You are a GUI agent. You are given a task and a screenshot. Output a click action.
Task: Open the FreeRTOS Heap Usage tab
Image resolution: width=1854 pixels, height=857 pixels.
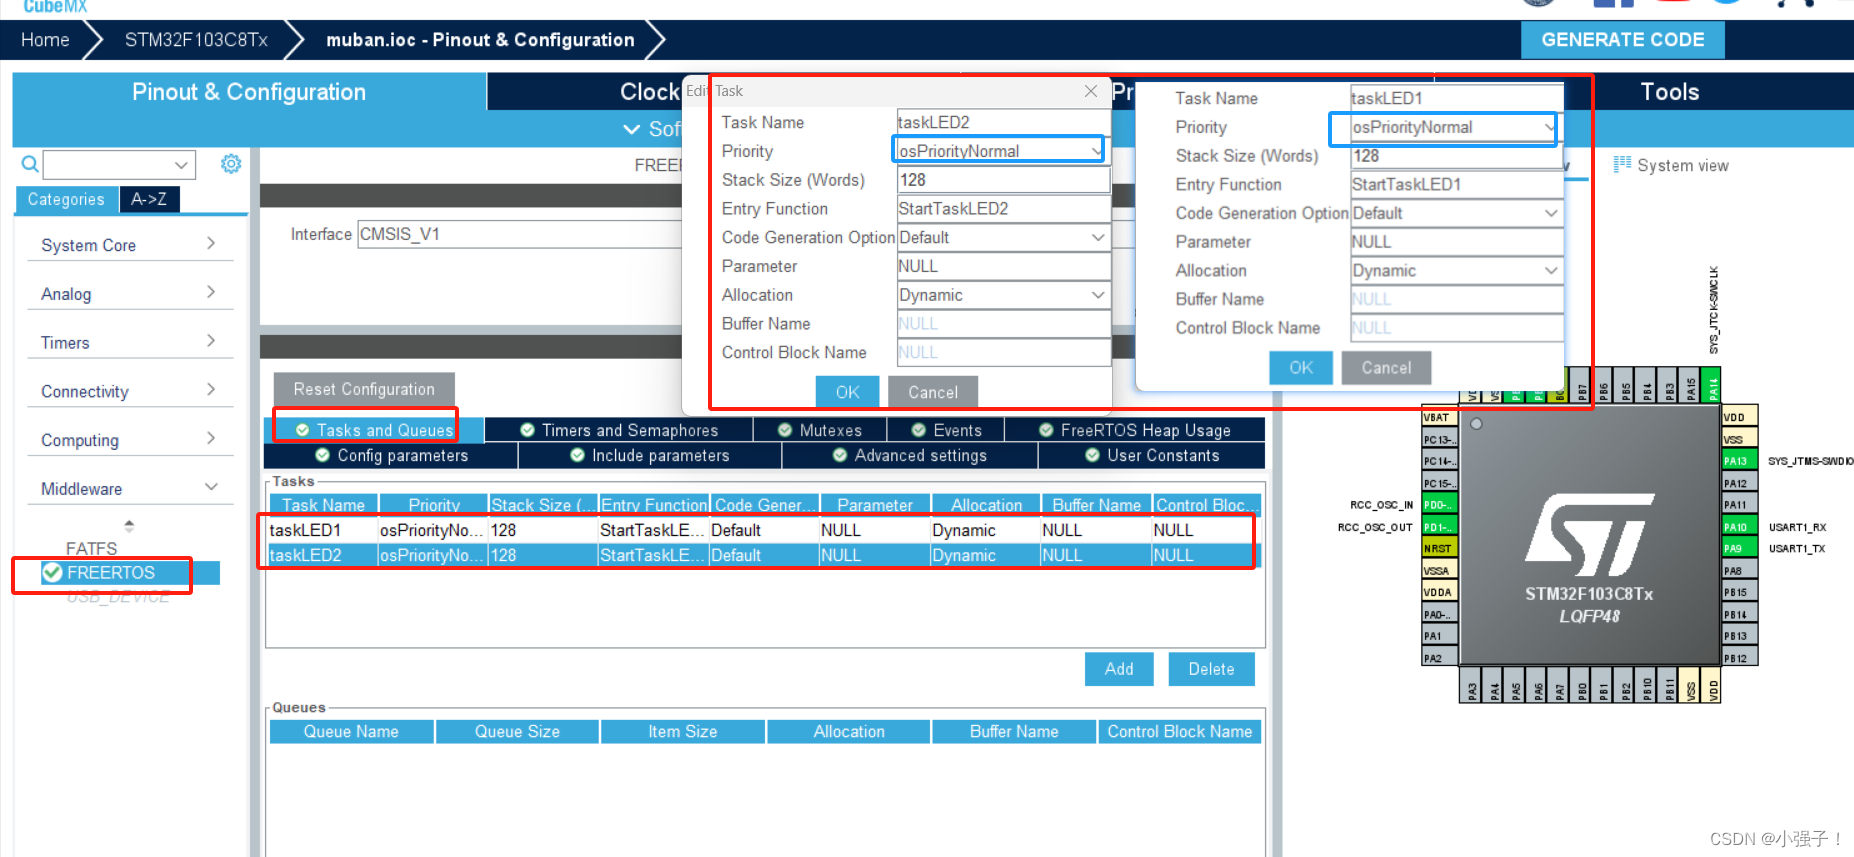tap(1135, 430)
